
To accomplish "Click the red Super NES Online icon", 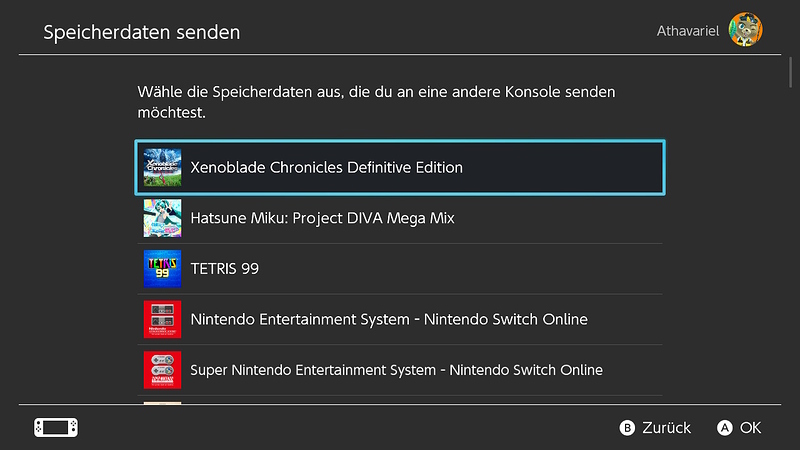I will 162,369.
